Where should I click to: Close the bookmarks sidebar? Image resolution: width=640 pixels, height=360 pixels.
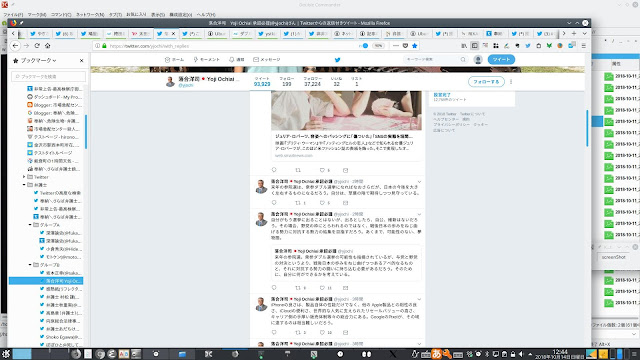click(82, 60)
